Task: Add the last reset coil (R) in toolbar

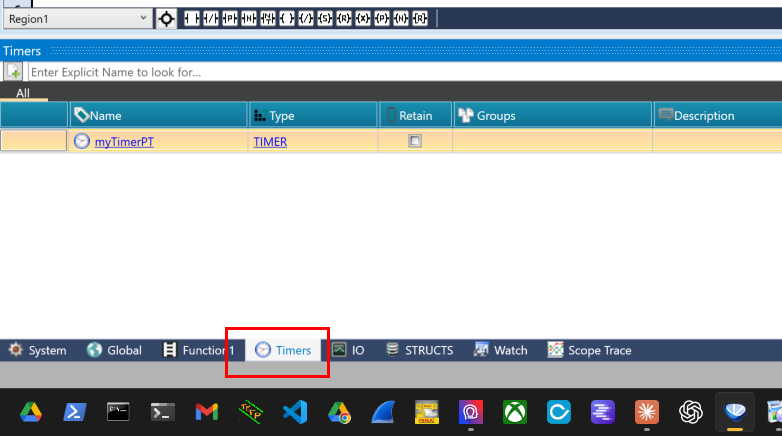Action: pos(420,19)
